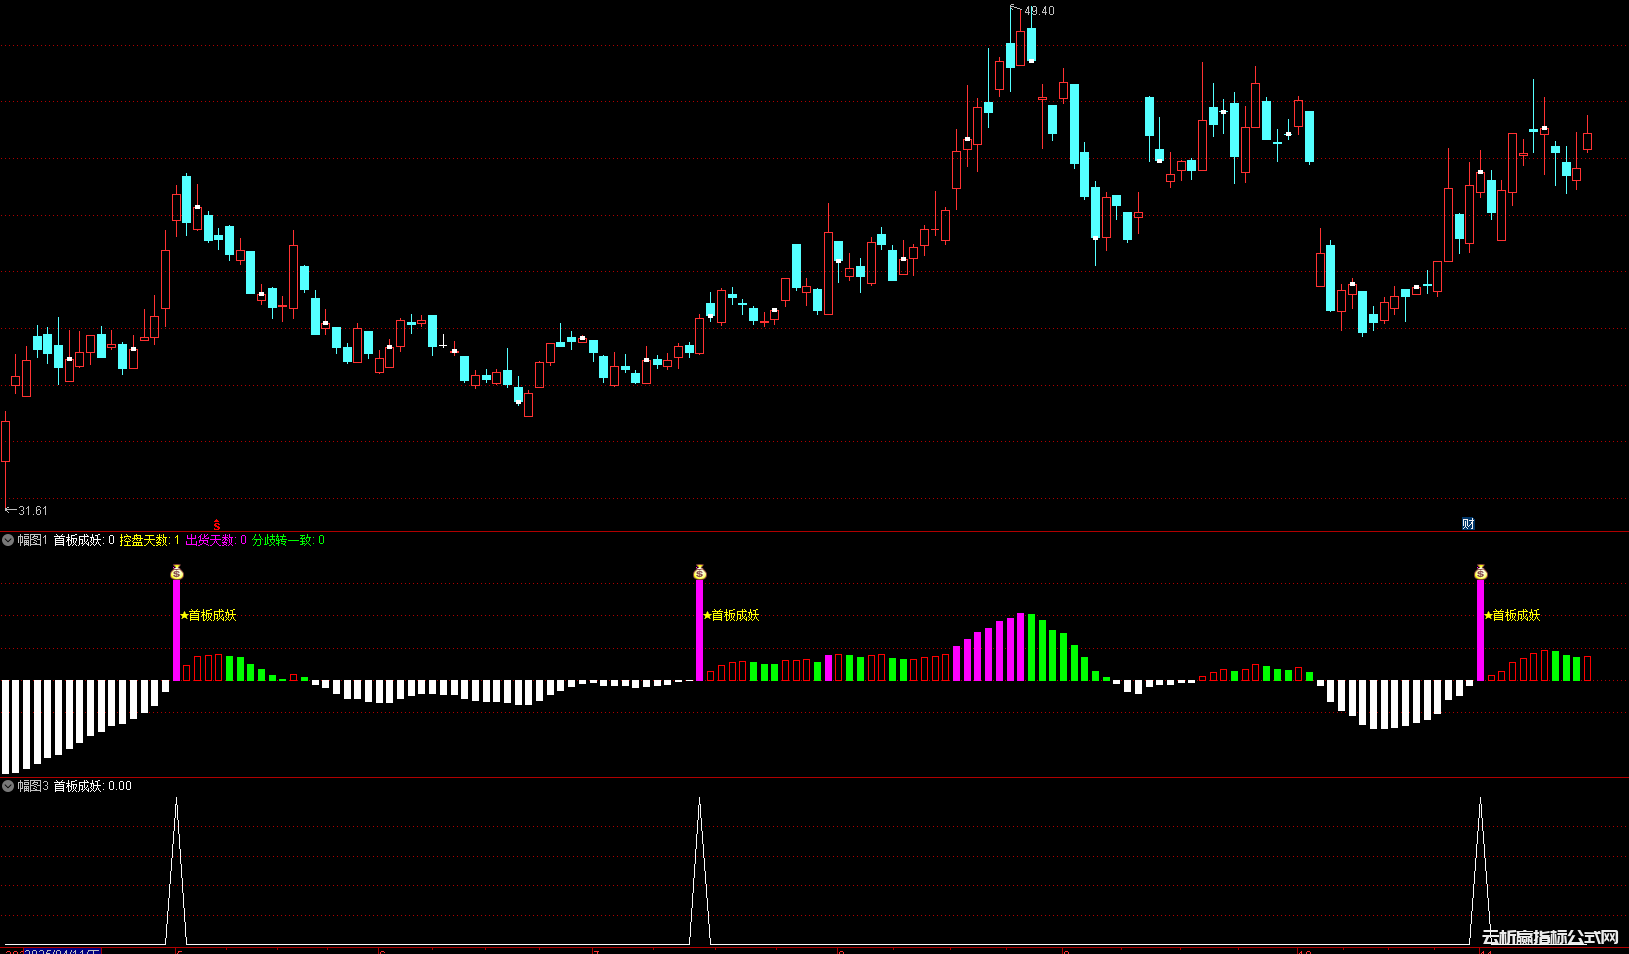
Task: Click the middle money bag signal icon
Action: pos(700,572)
